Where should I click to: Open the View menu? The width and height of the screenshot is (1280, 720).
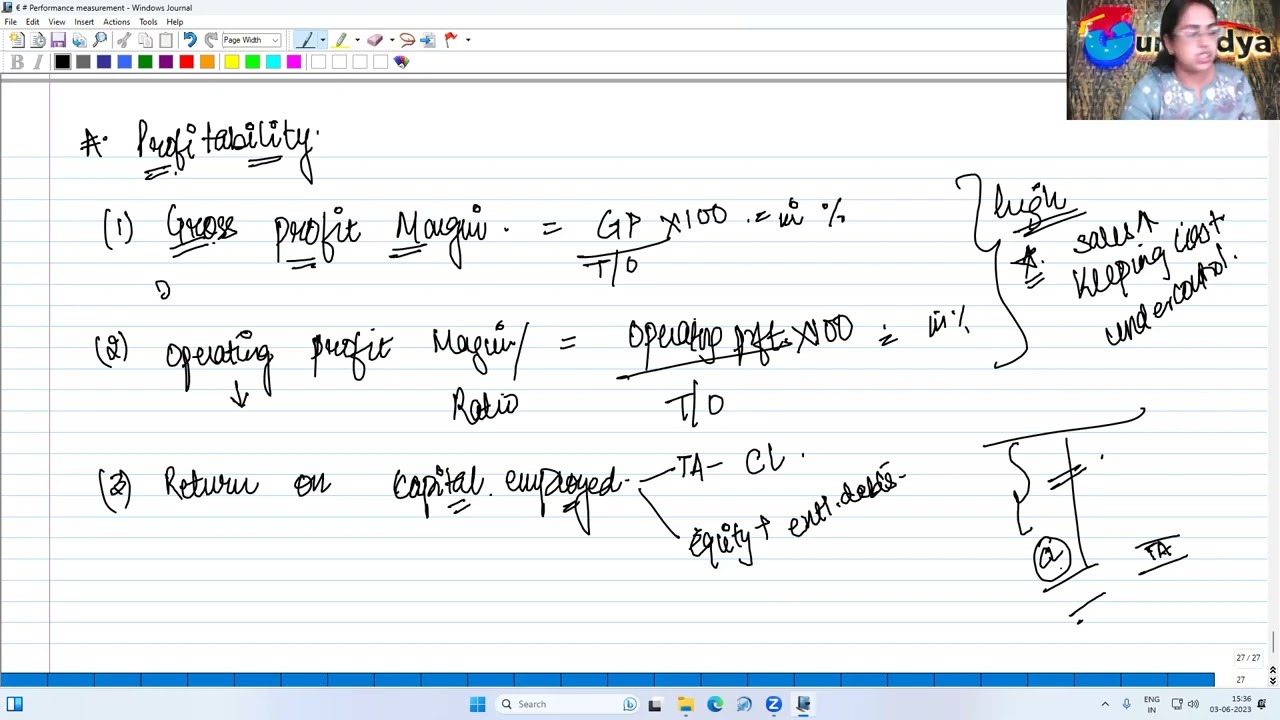tap(57, 22)
